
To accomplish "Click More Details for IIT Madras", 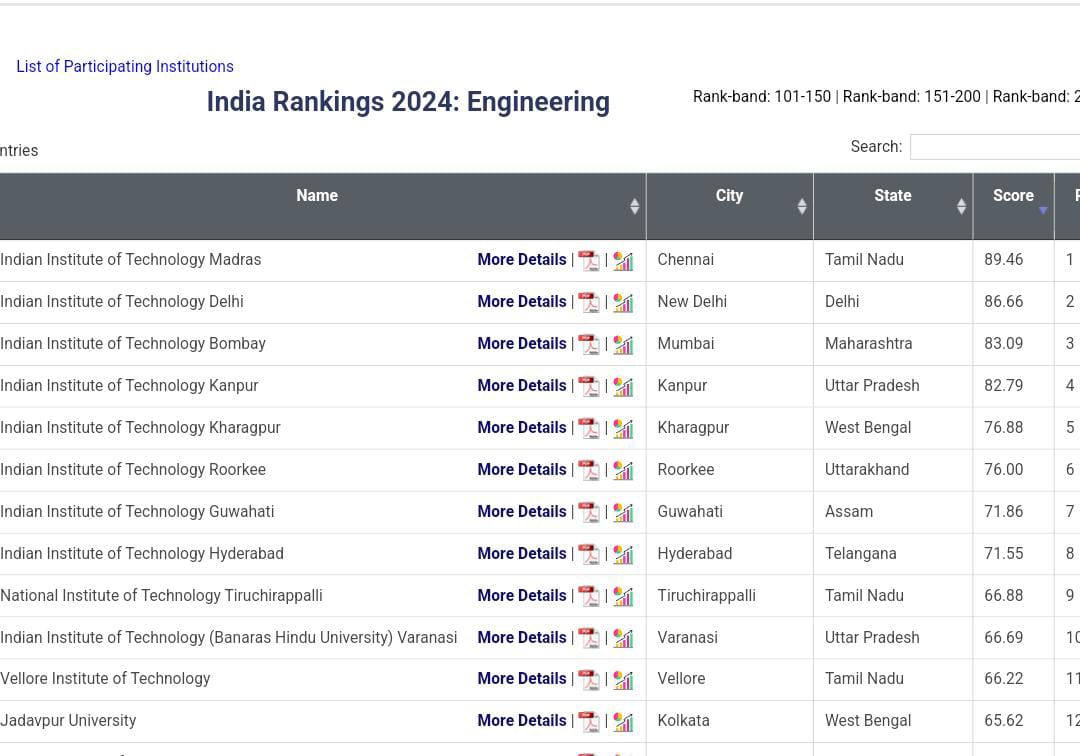I will 521,260.
